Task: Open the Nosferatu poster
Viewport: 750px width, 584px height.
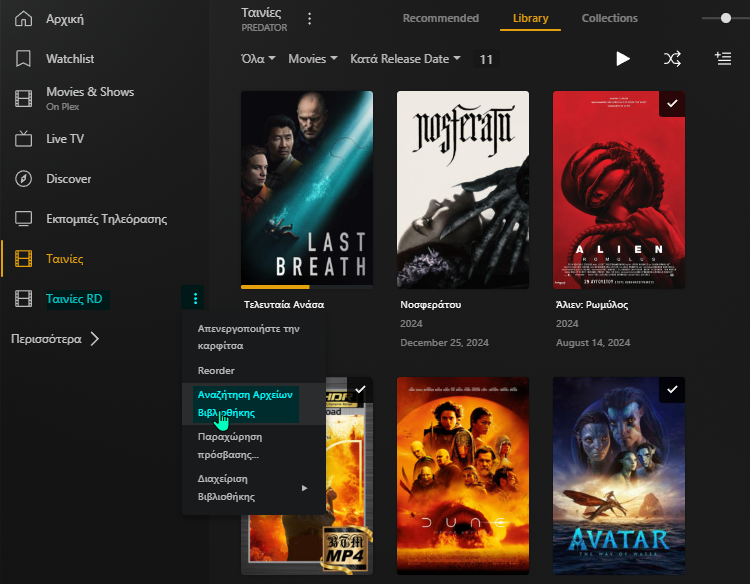Action: [x=463, y=189]
